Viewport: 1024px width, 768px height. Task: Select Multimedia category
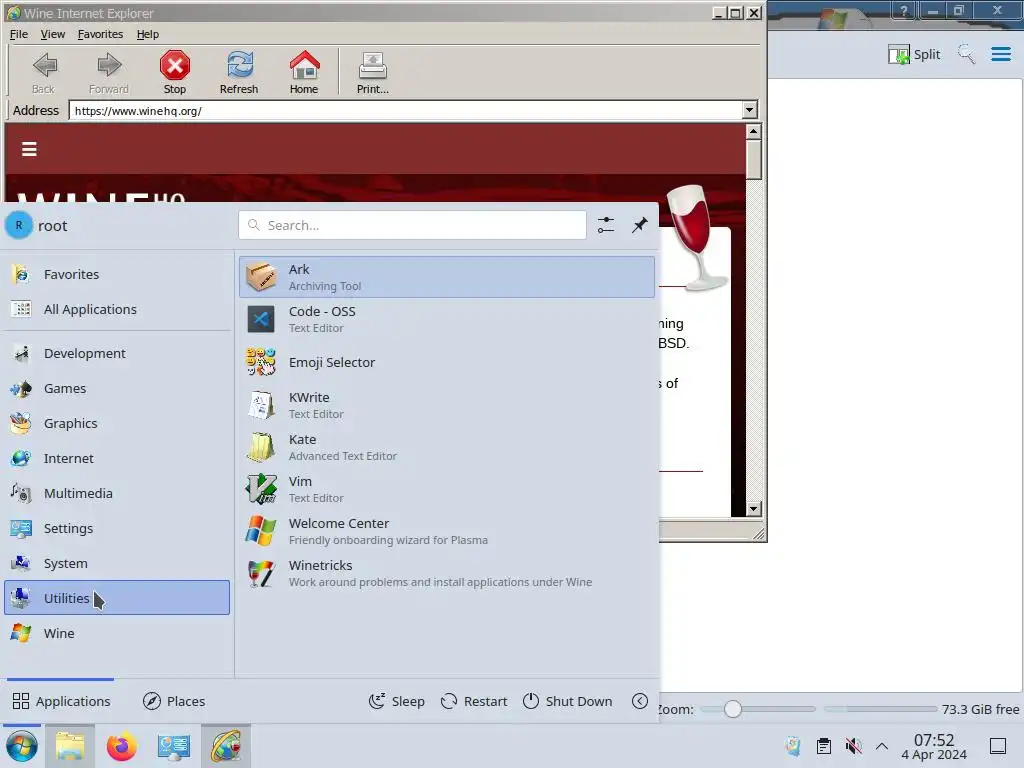[x=117, y=493]
